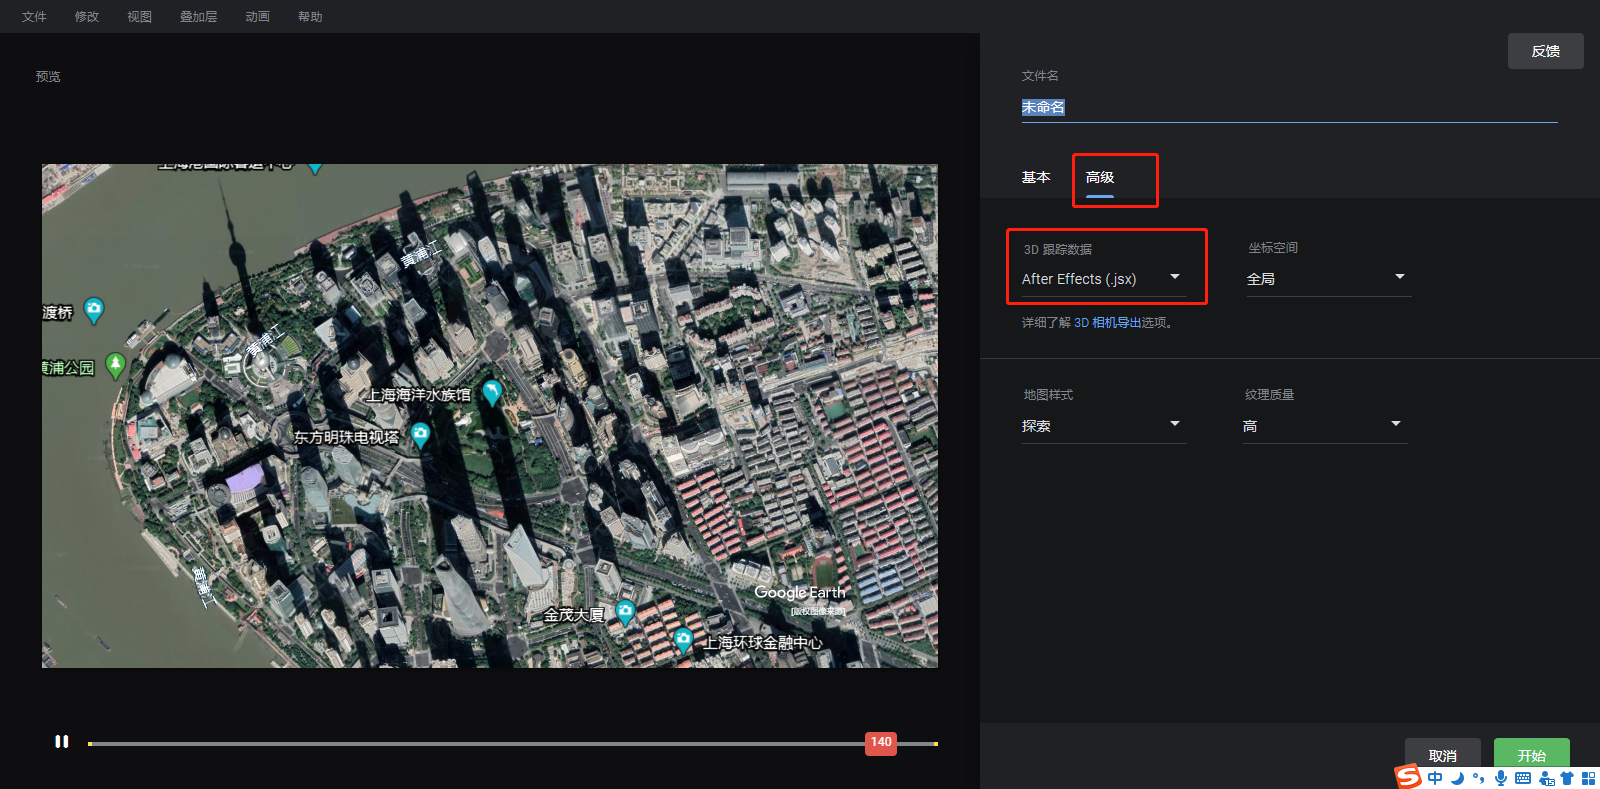This screenshot has width=1600, height=789.
Task: Open the 帮助 menu
Action: pos(310,17)
